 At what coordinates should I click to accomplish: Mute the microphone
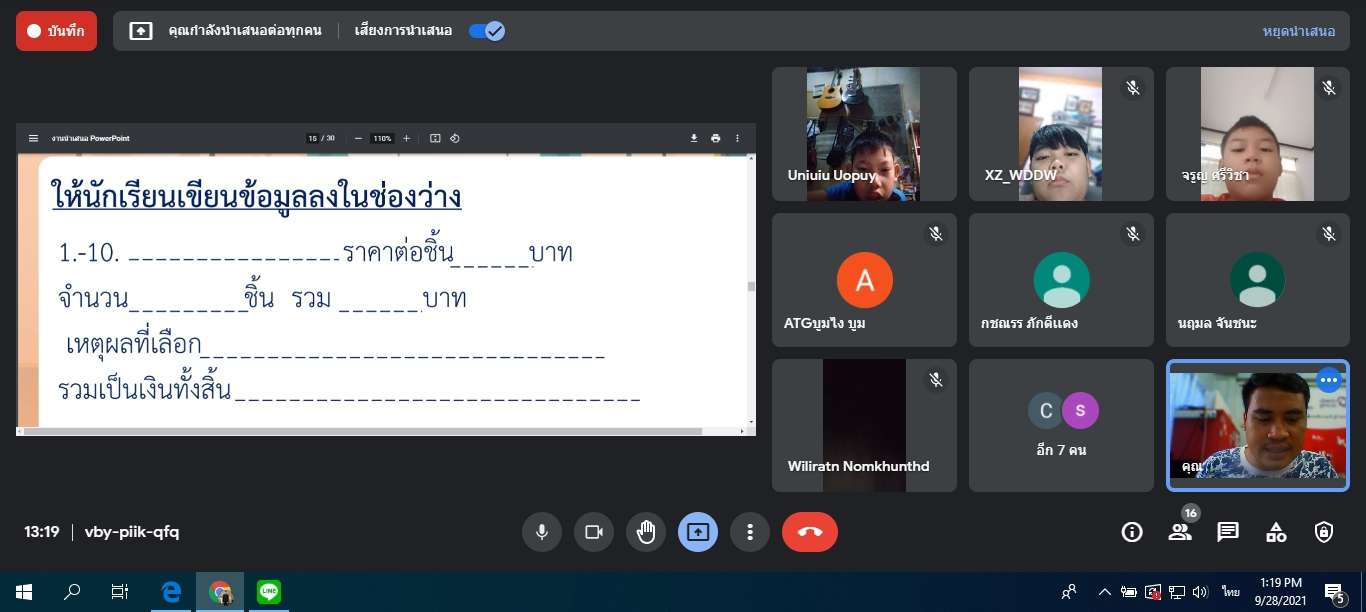542,532
